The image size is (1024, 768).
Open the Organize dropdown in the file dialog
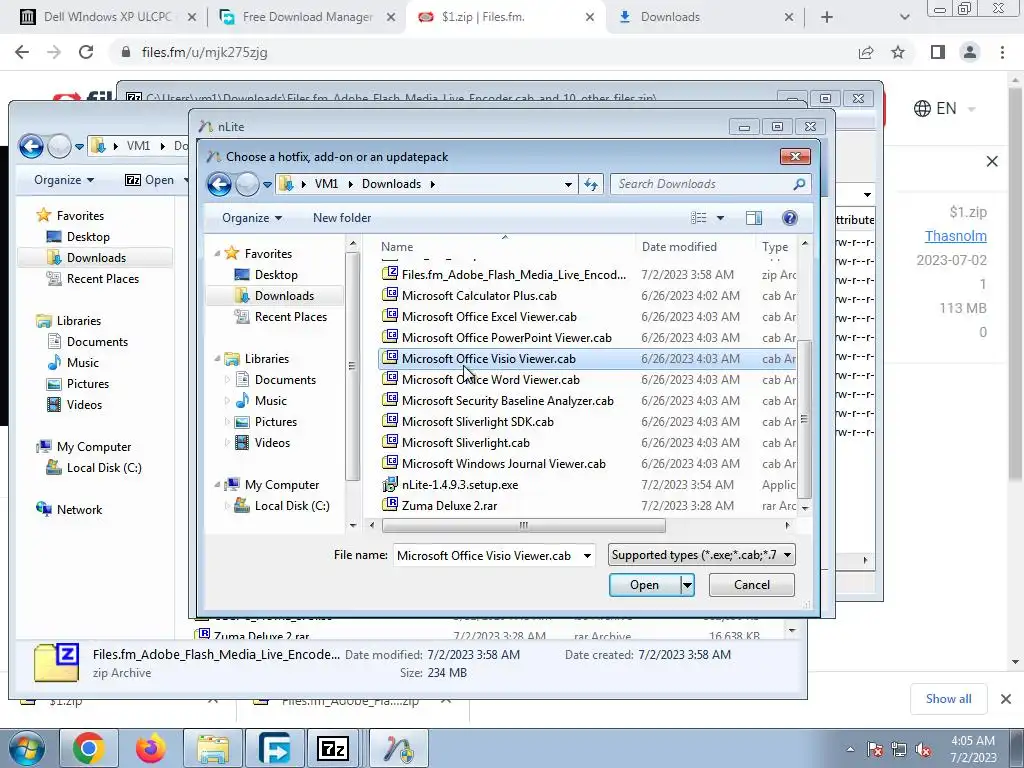(x=251, y=218)
